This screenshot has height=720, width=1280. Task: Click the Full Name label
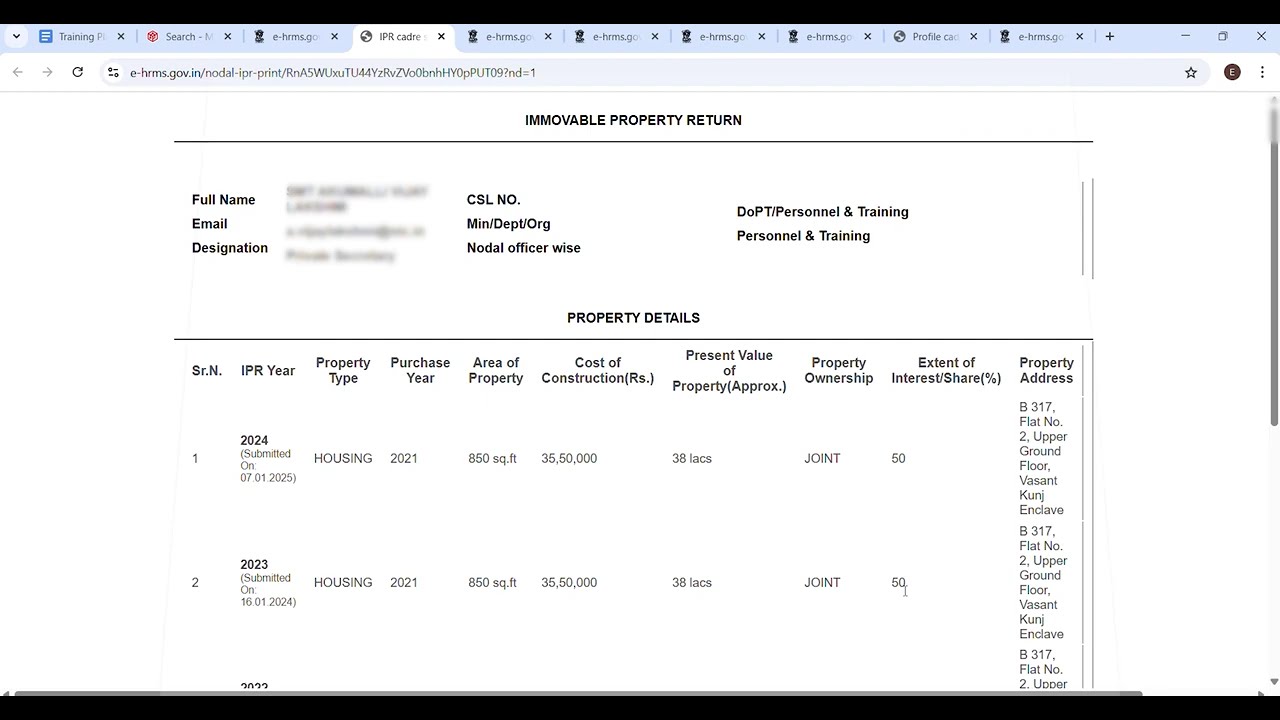tap(223, 200)
